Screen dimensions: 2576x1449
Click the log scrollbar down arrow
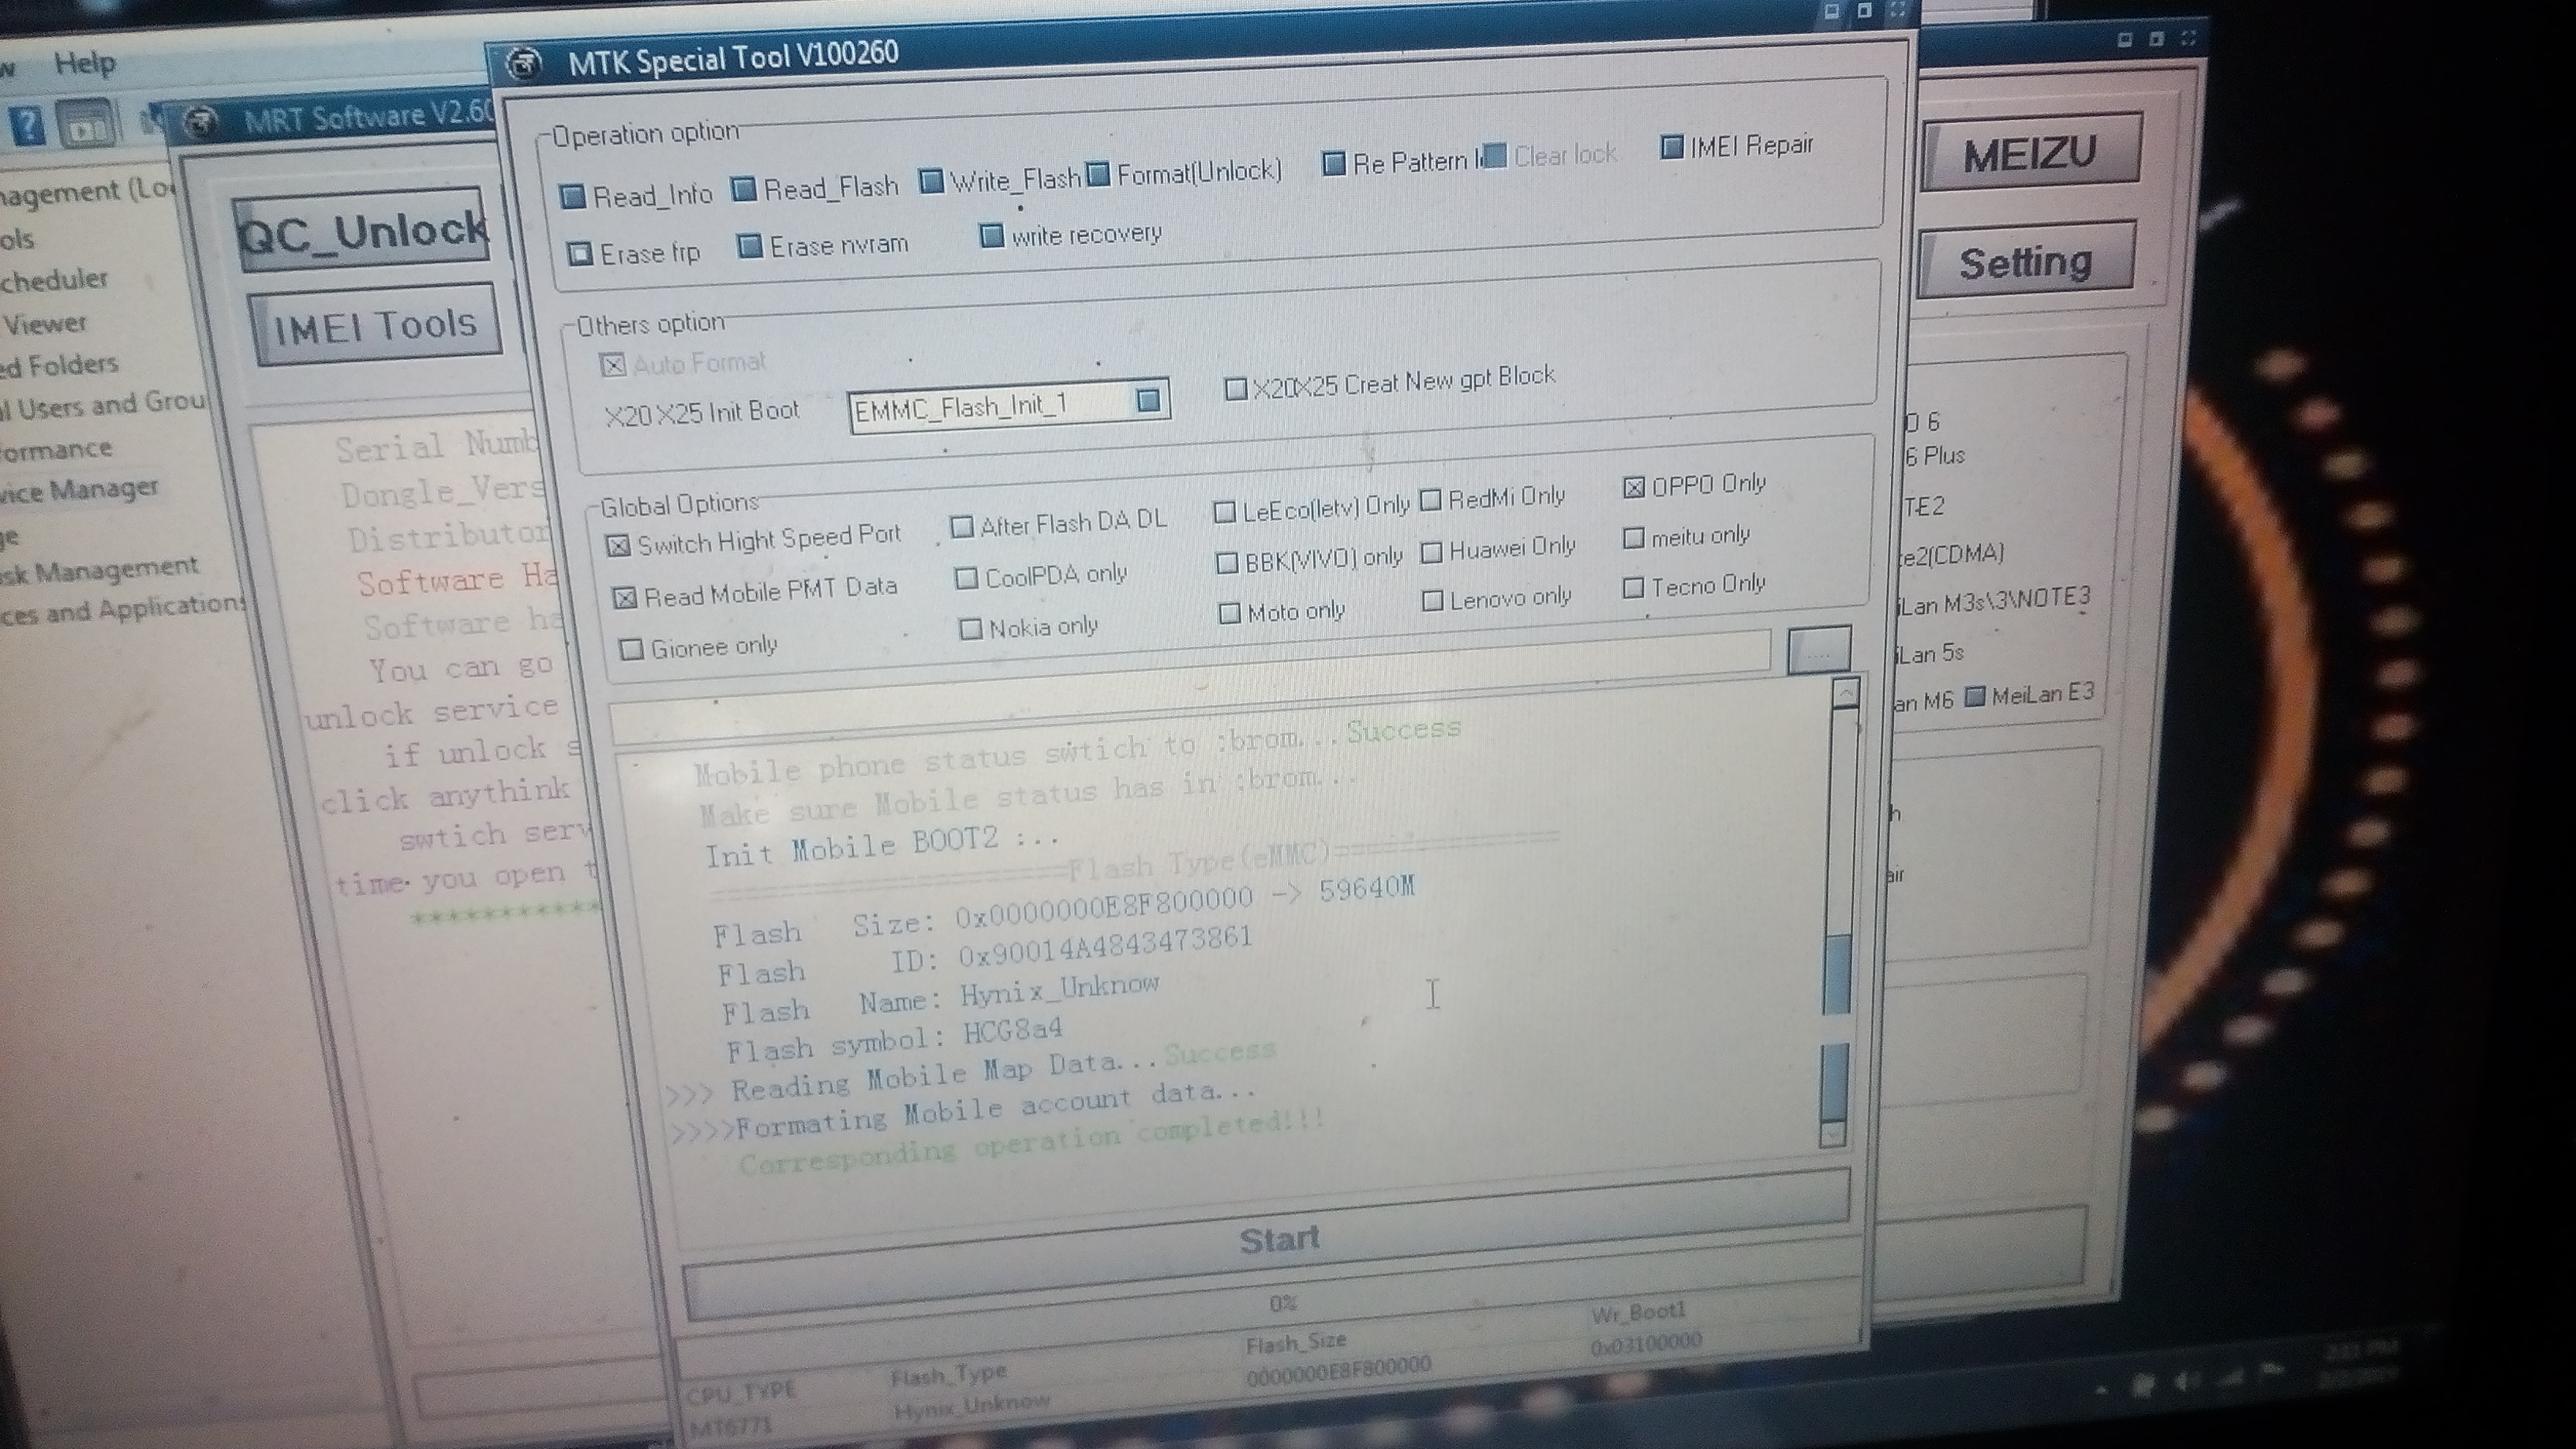1834,1134
